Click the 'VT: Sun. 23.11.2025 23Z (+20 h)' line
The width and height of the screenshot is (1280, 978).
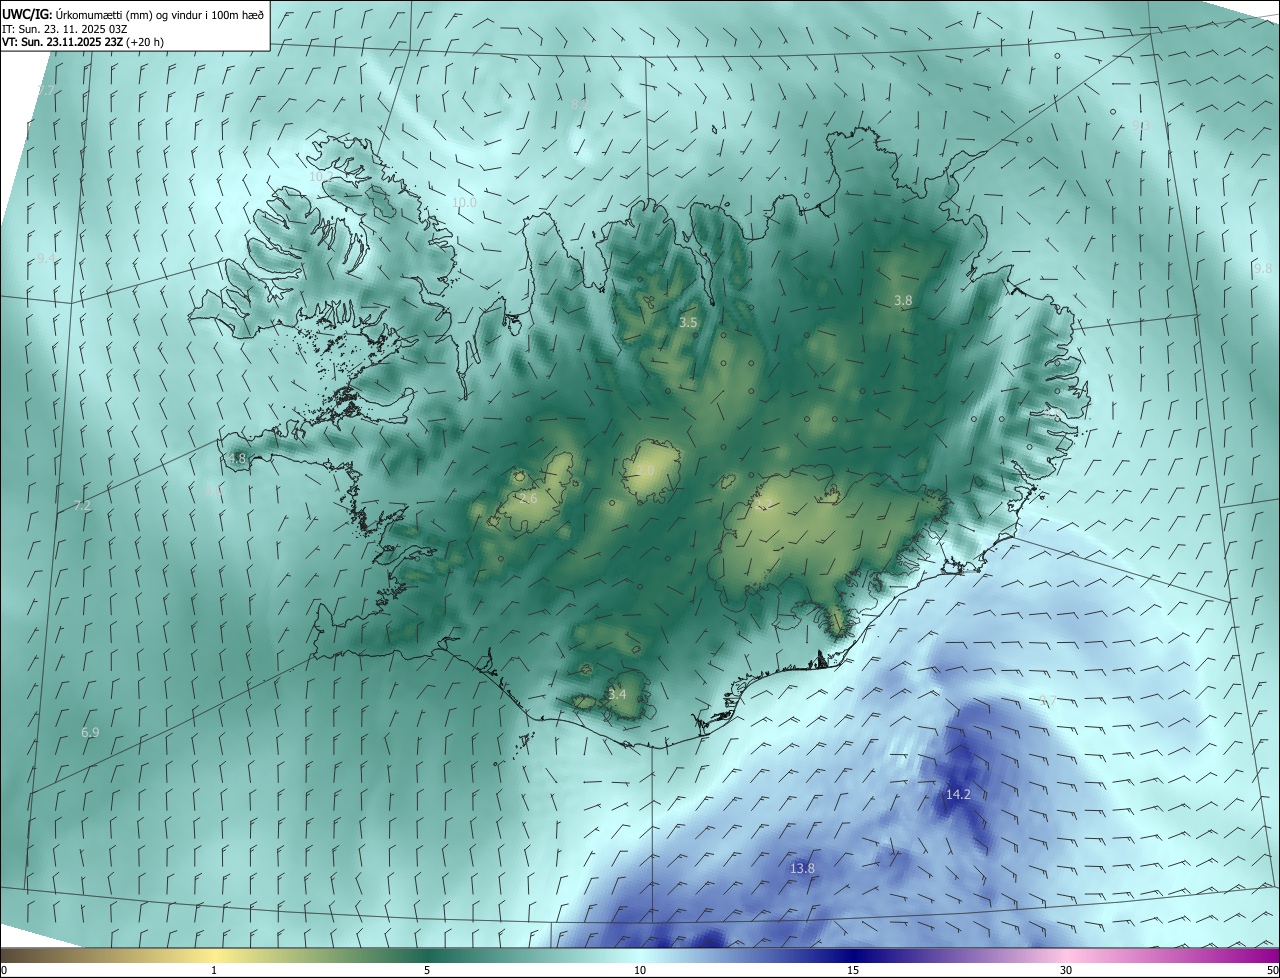[81, 43]
